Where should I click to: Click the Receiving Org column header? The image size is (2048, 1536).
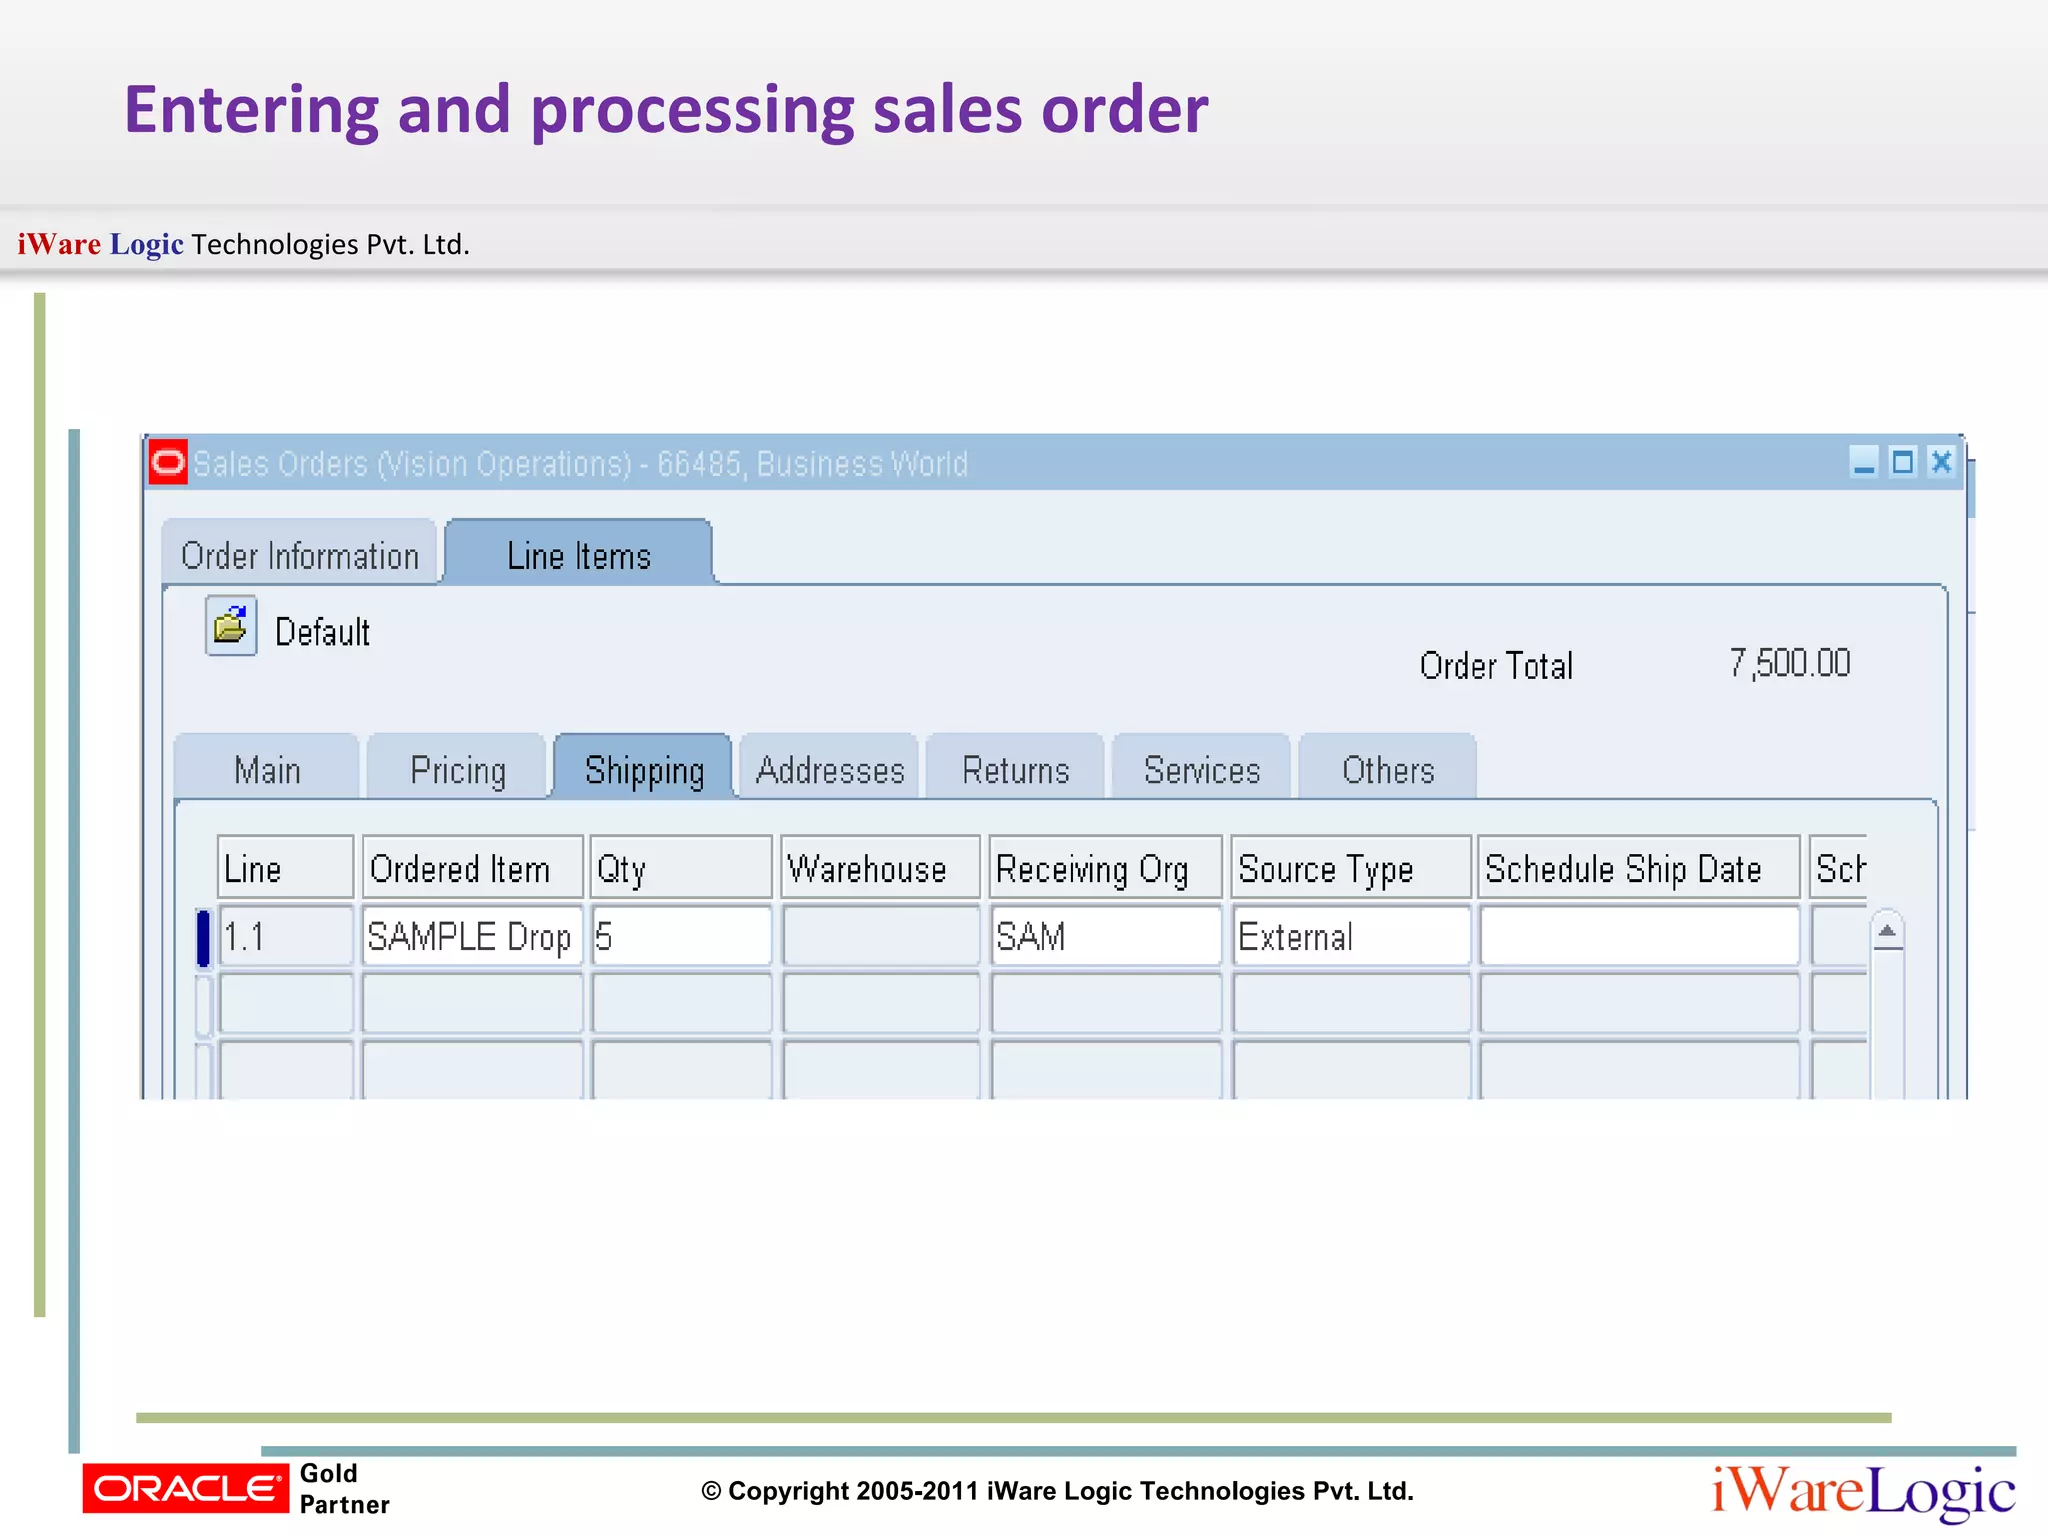[1106, 867]
